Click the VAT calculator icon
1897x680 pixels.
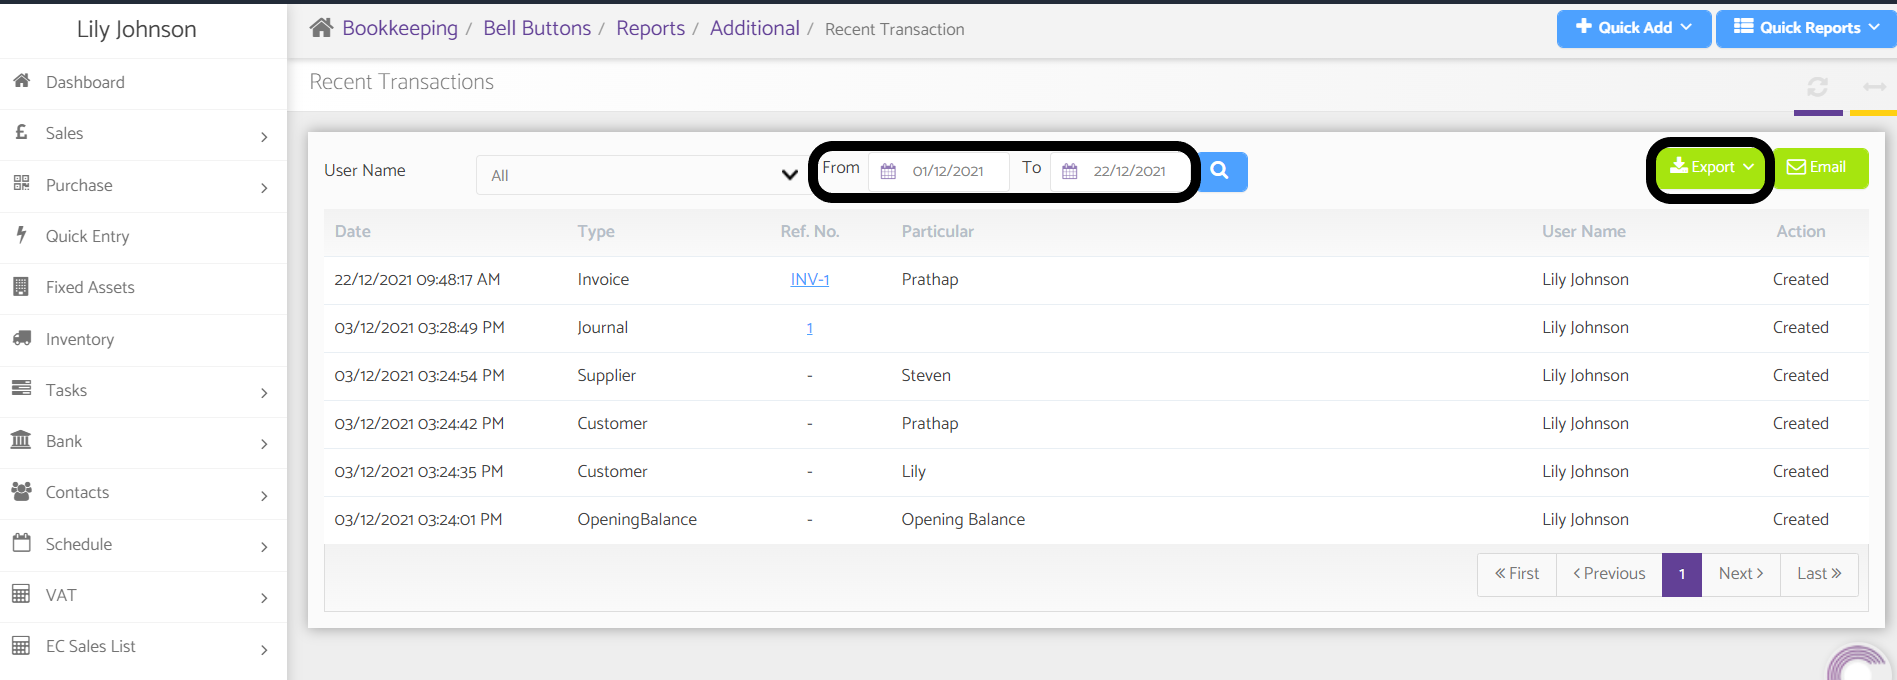tap(21, 594)
